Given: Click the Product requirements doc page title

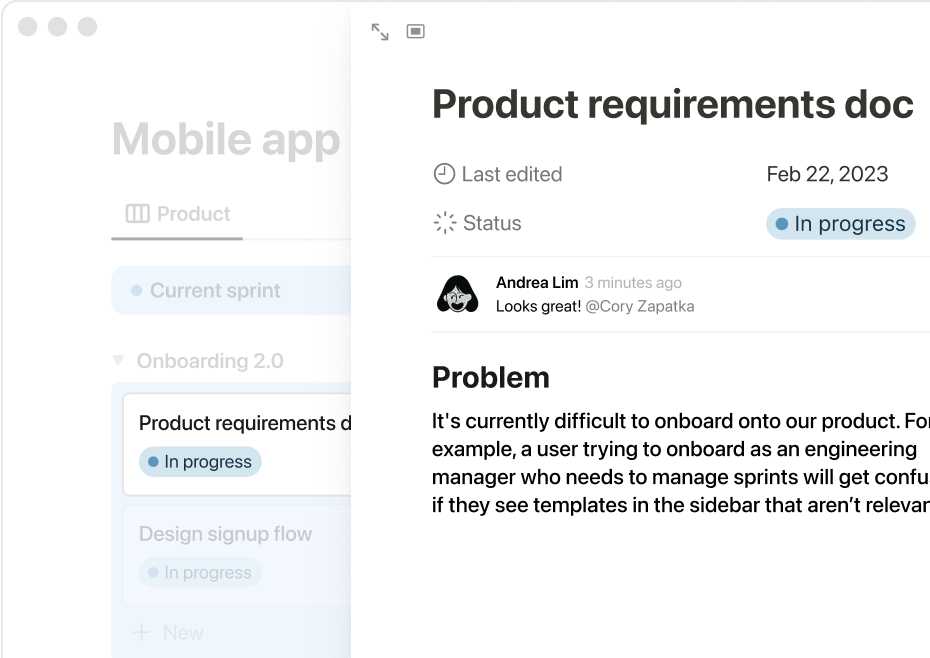Looking at the screenshot, I should 672,104.
